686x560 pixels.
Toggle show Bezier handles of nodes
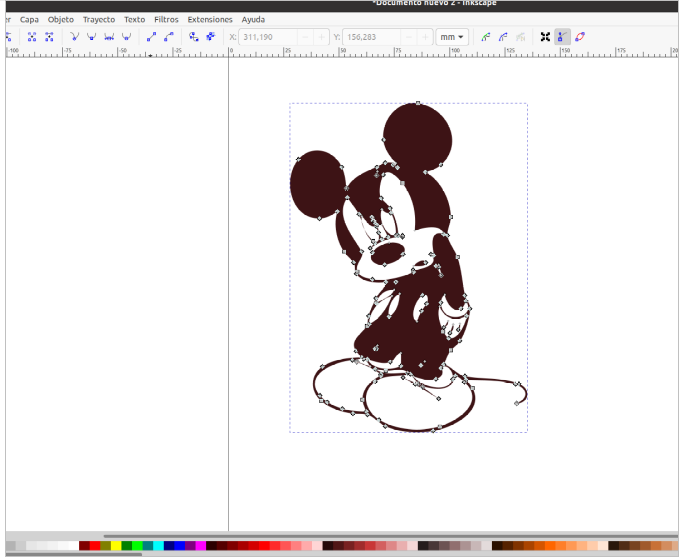tap(562, 37)
